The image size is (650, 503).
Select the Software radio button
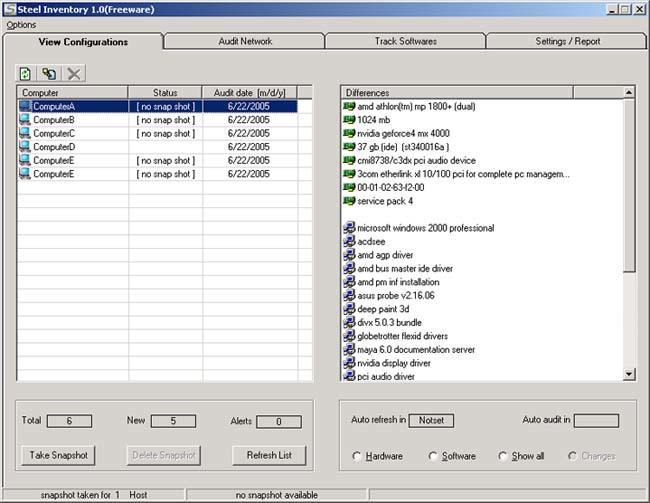point(433,457)
